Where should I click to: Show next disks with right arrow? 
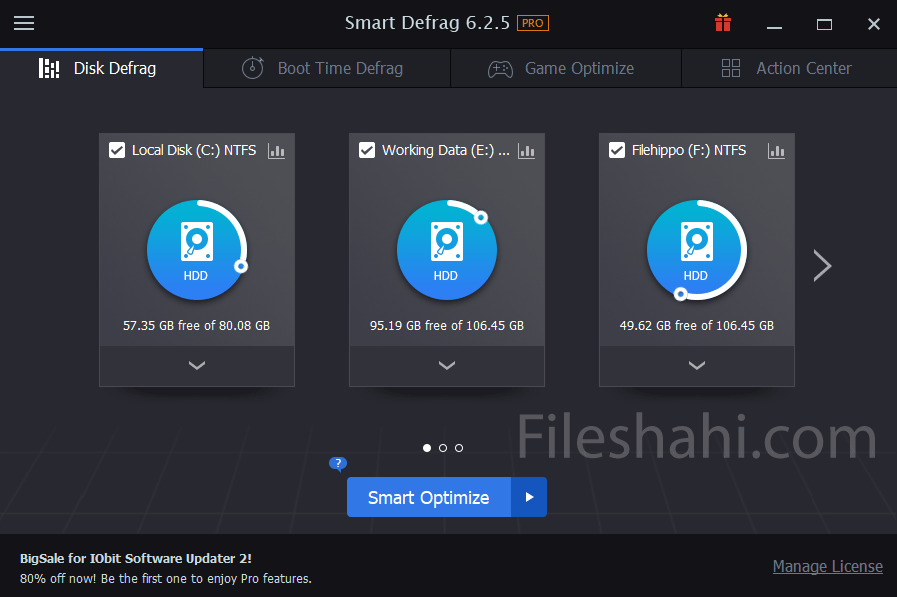[x=822, y=265]
